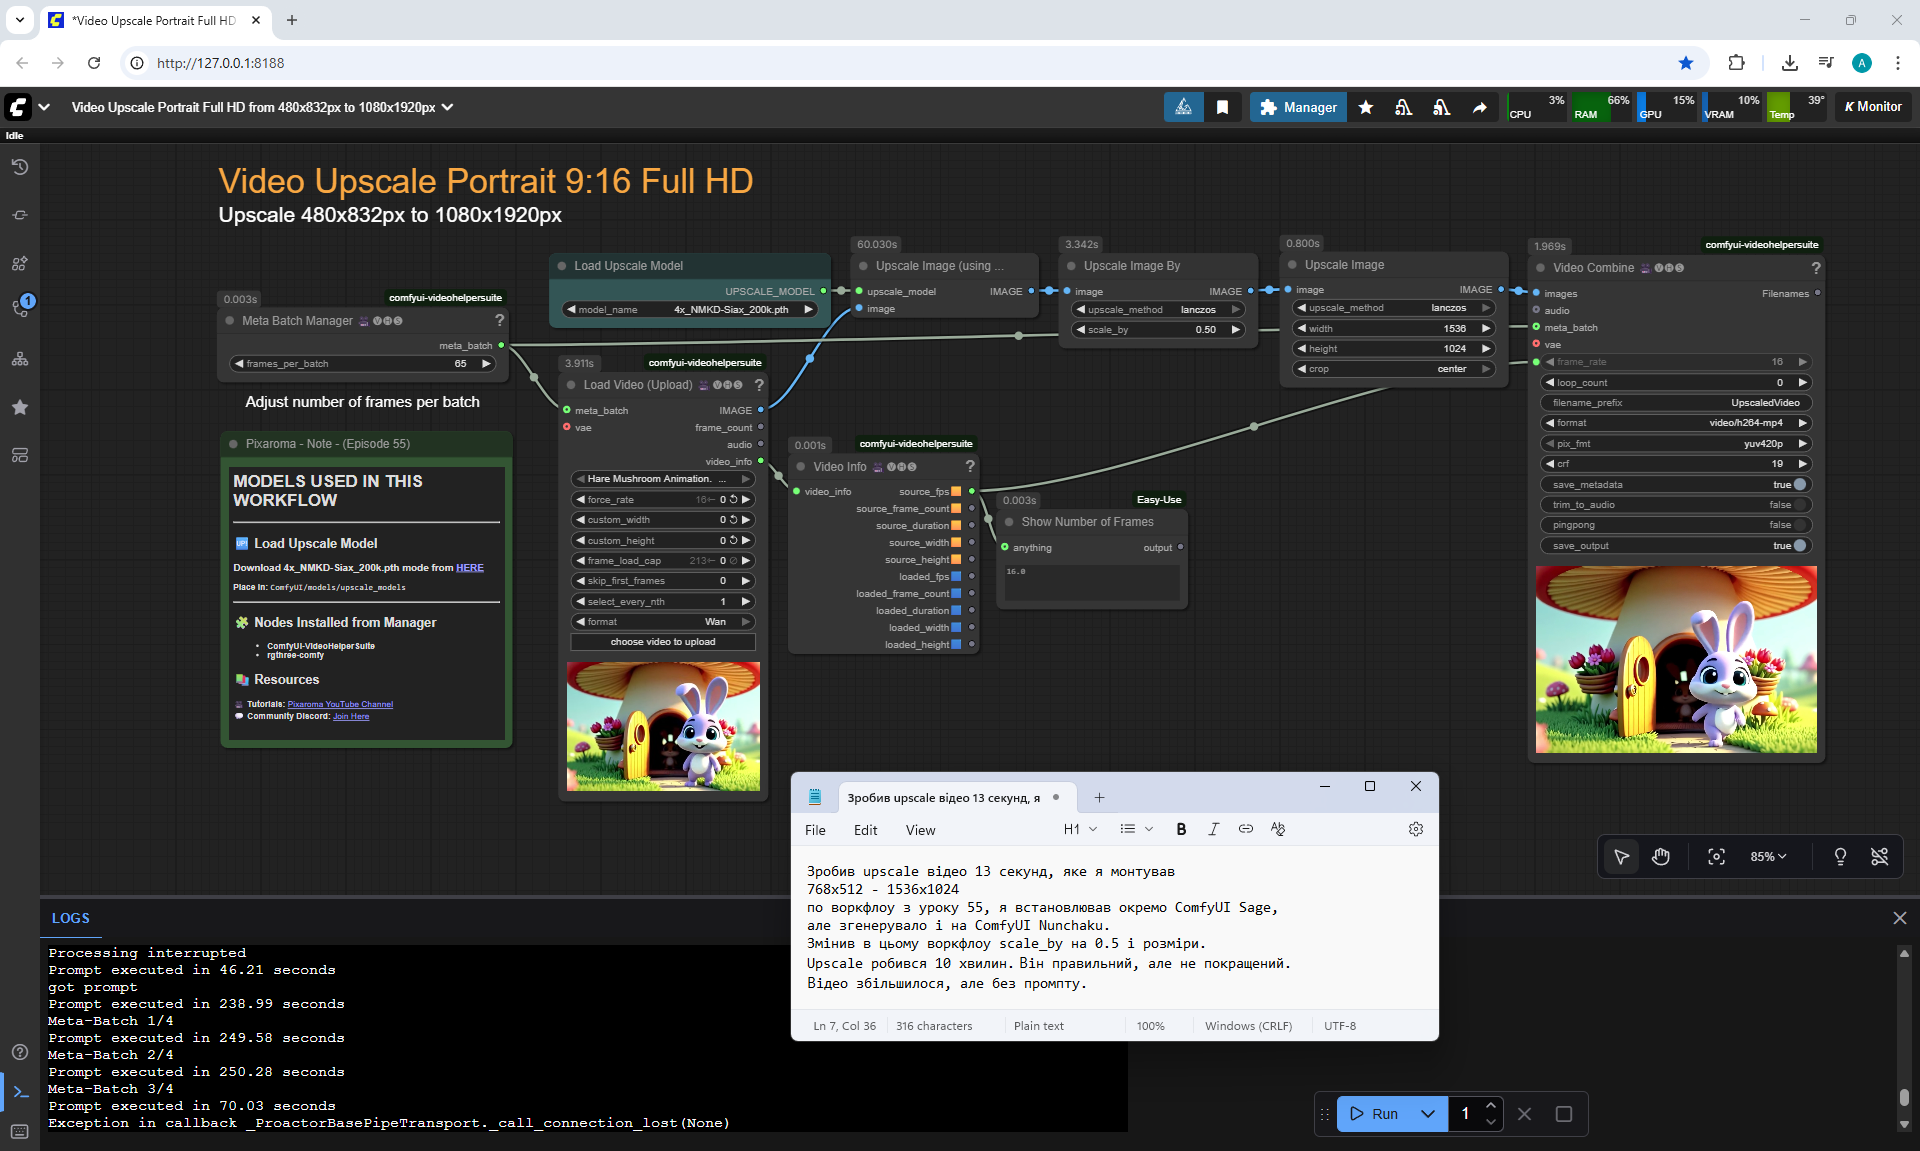1920x1151 pixels.
Task: Open the View menu in Notepad
Action: click(920, 830)
